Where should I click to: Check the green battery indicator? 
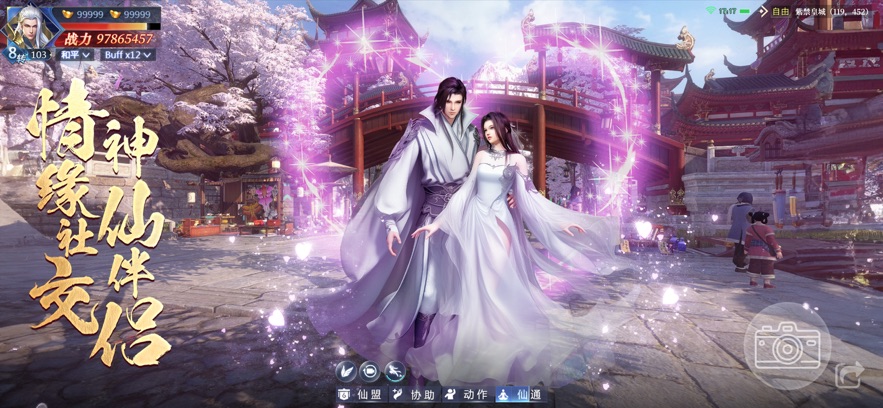coord(744,11)
